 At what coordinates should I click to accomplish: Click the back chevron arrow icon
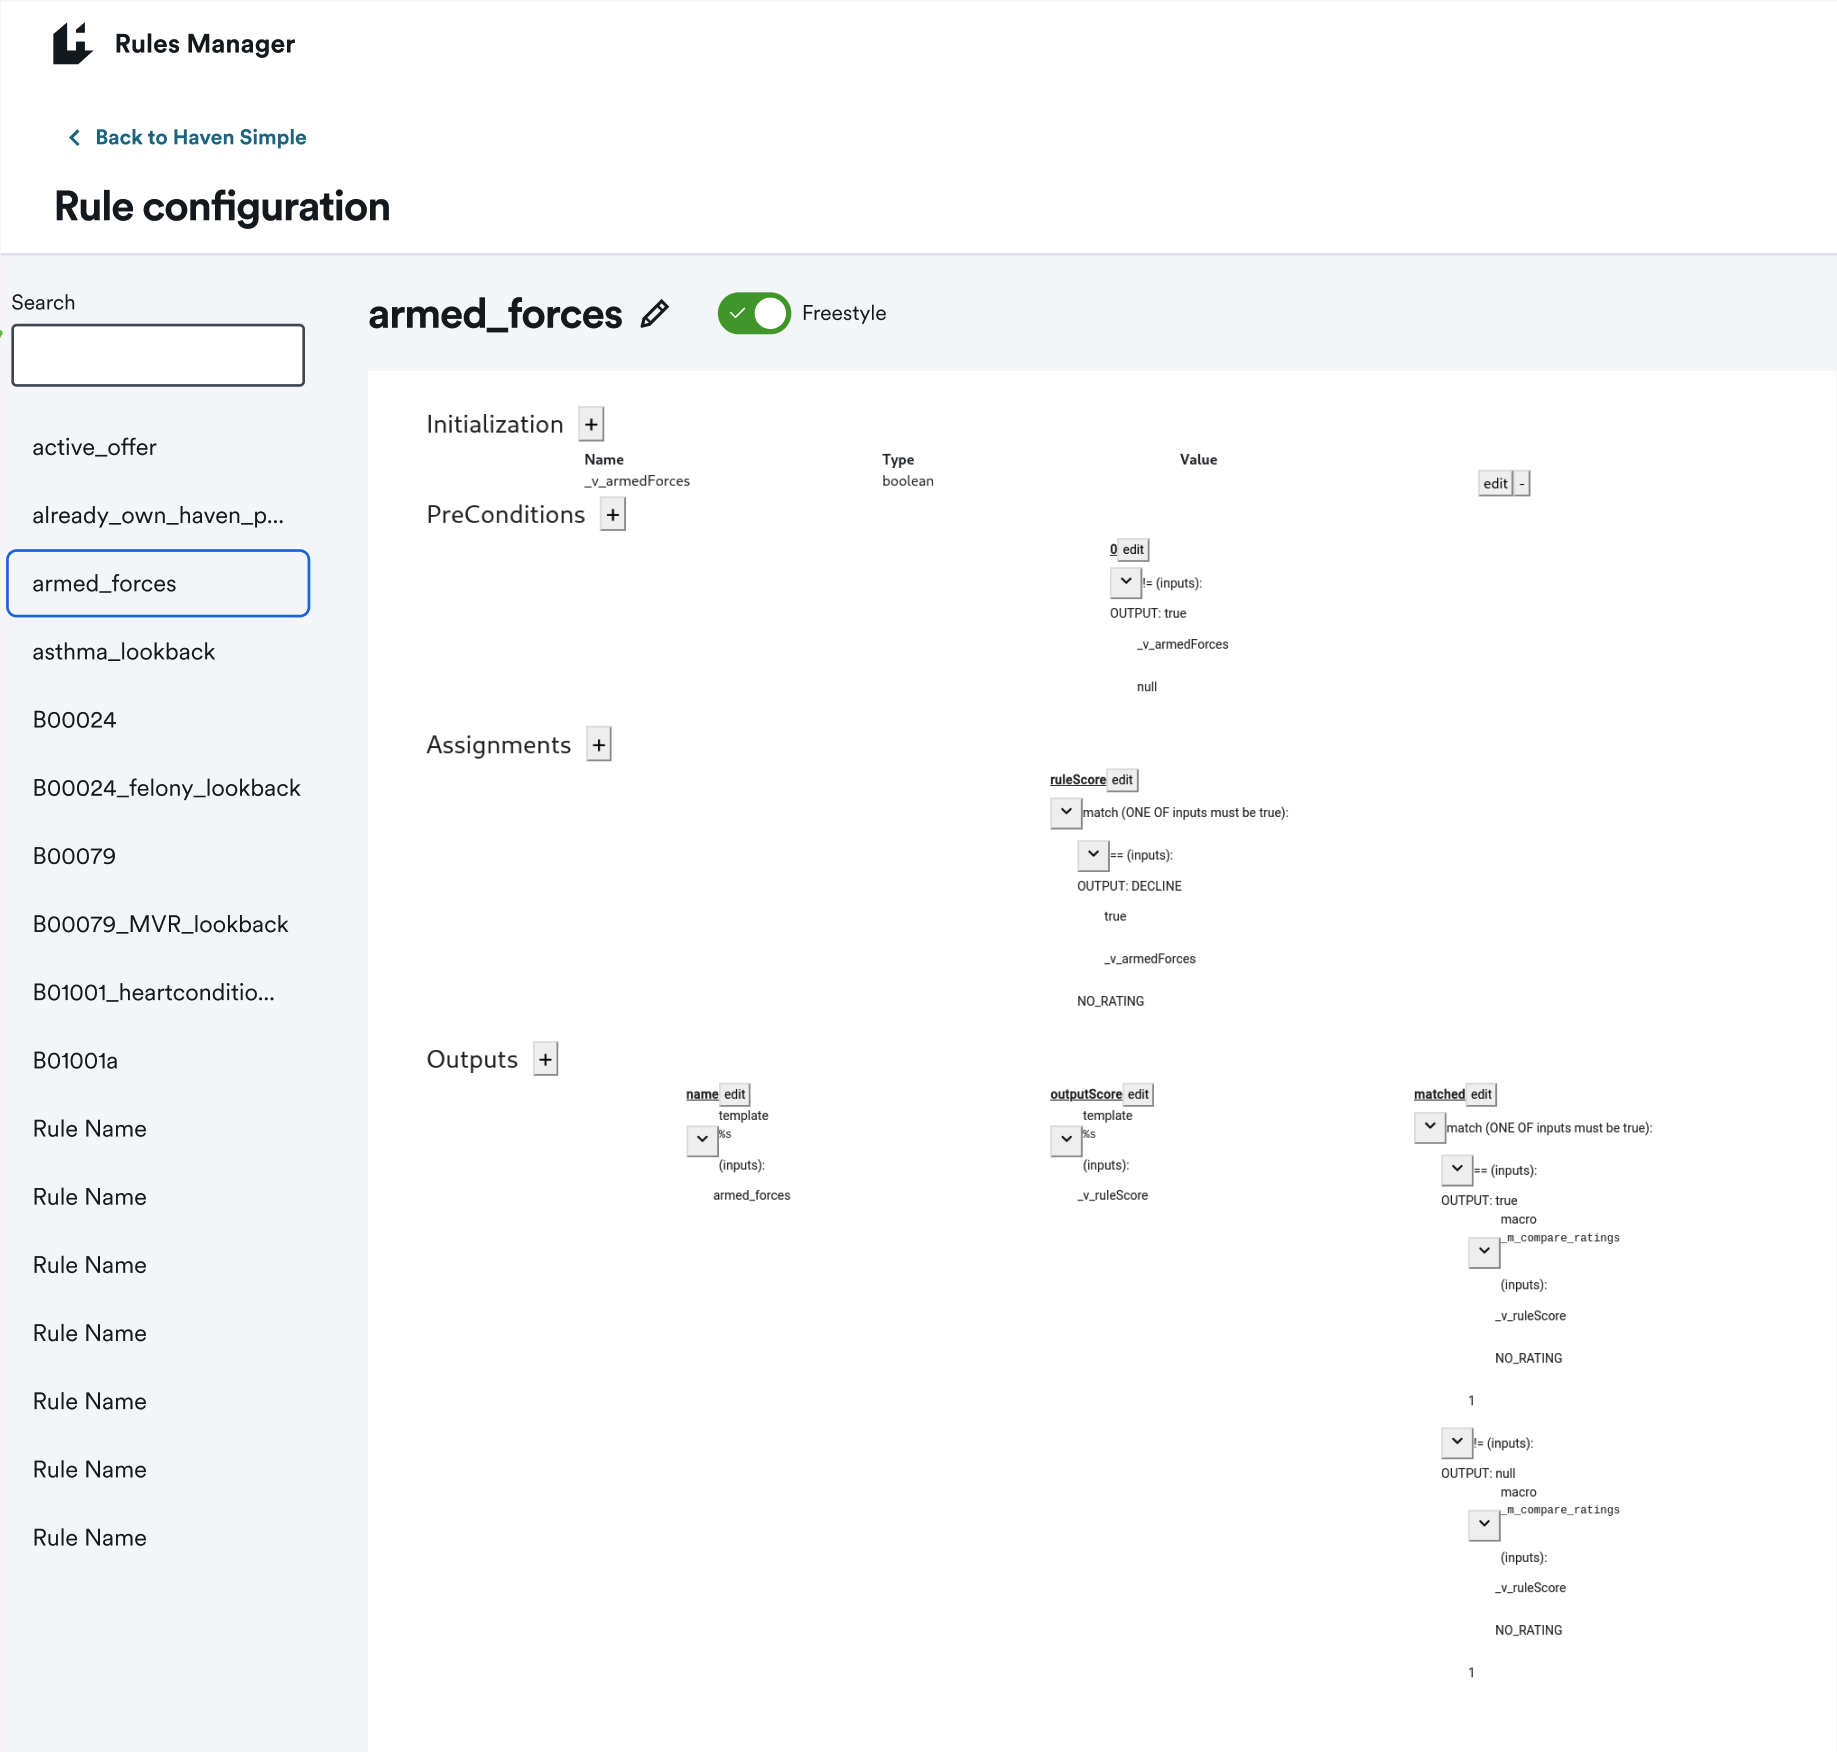click(74, 138)
